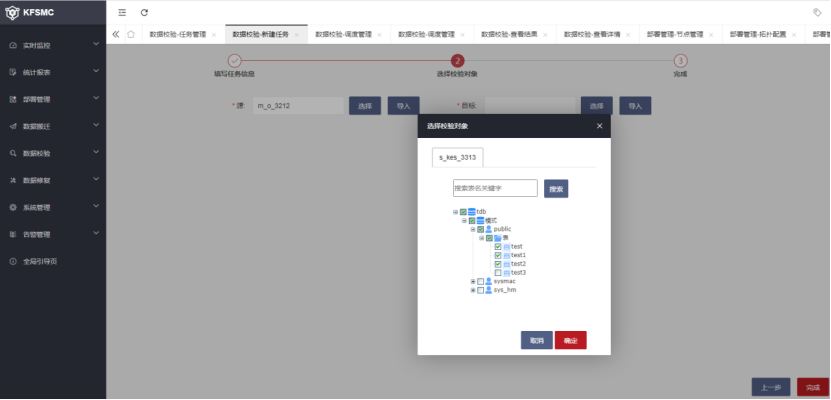The height and width of the screenshot is (400, 831).
Task: Collapse the tdb tree node
Action: click(x=455, y=212)
